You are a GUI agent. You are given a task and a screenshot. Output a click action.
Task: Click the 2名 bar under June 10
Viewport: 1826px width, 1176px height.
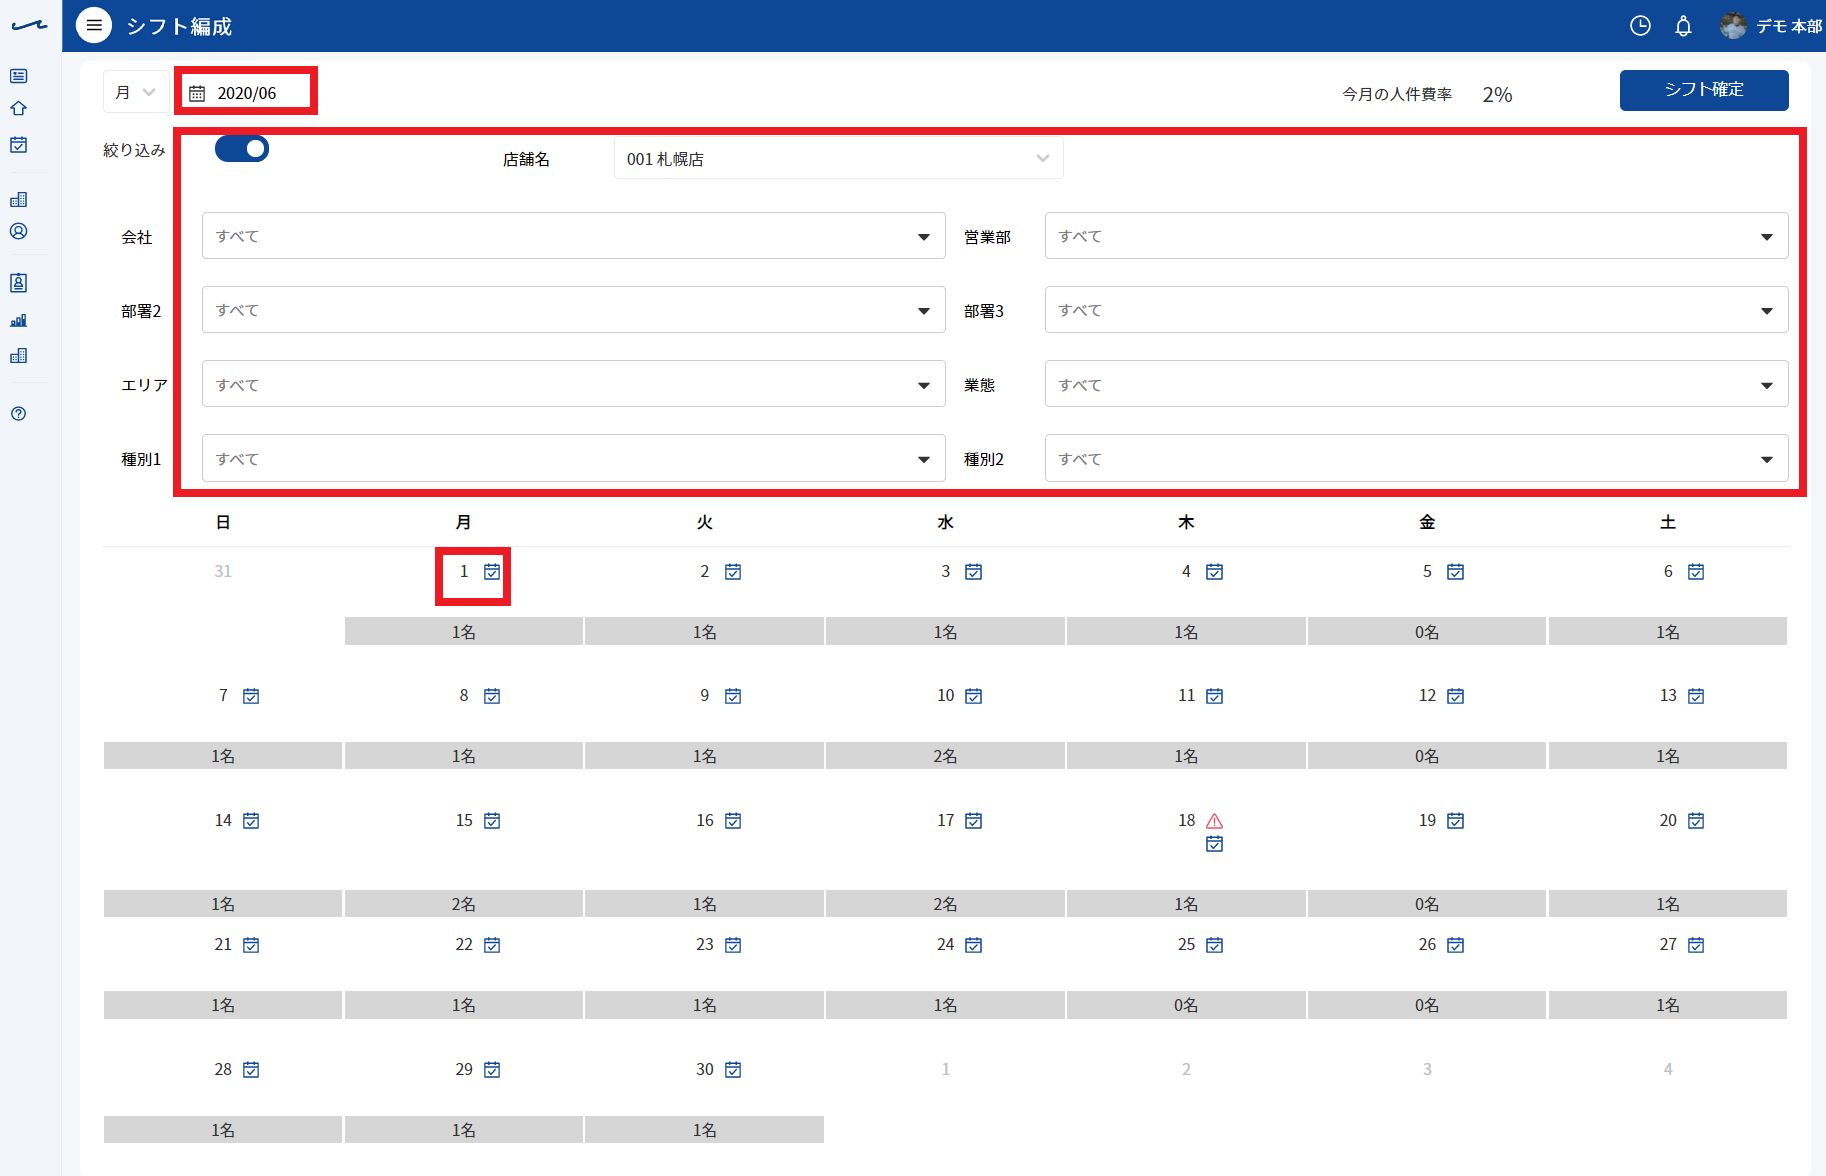945,756
